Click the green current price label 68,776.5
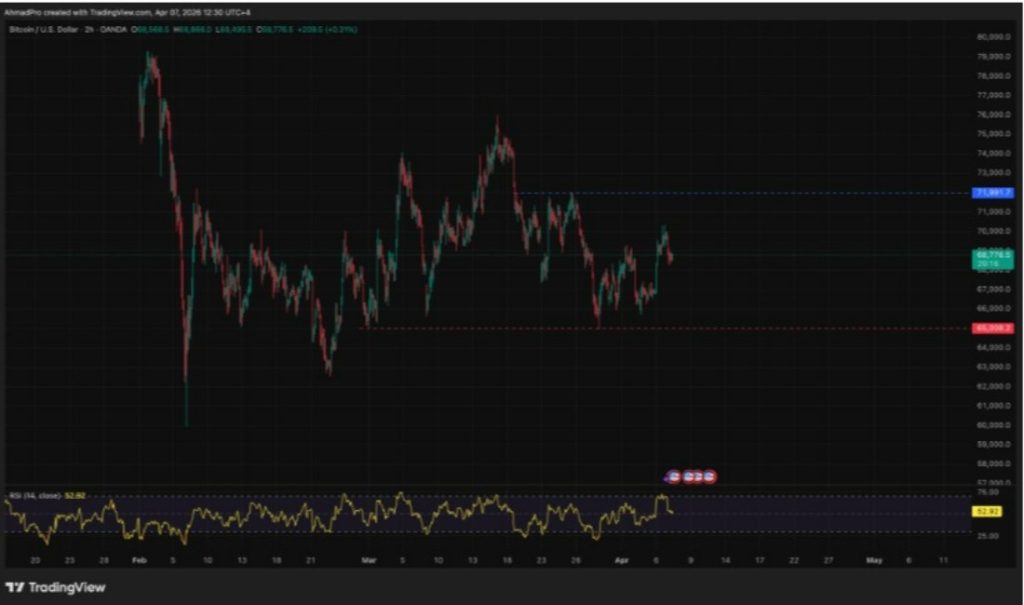This screenshot has height=605, width=1024. point(993,259)
